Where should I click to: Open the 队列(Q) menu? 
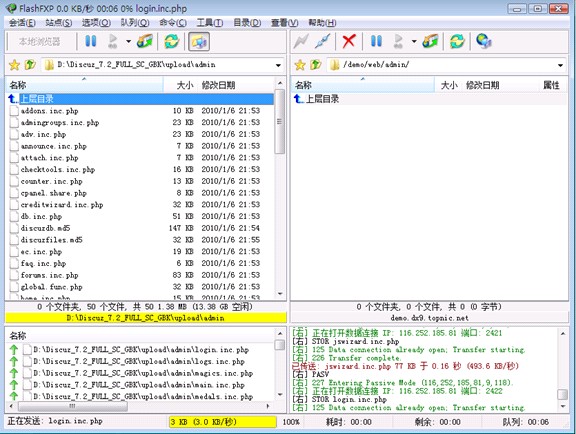pos(135,23)
